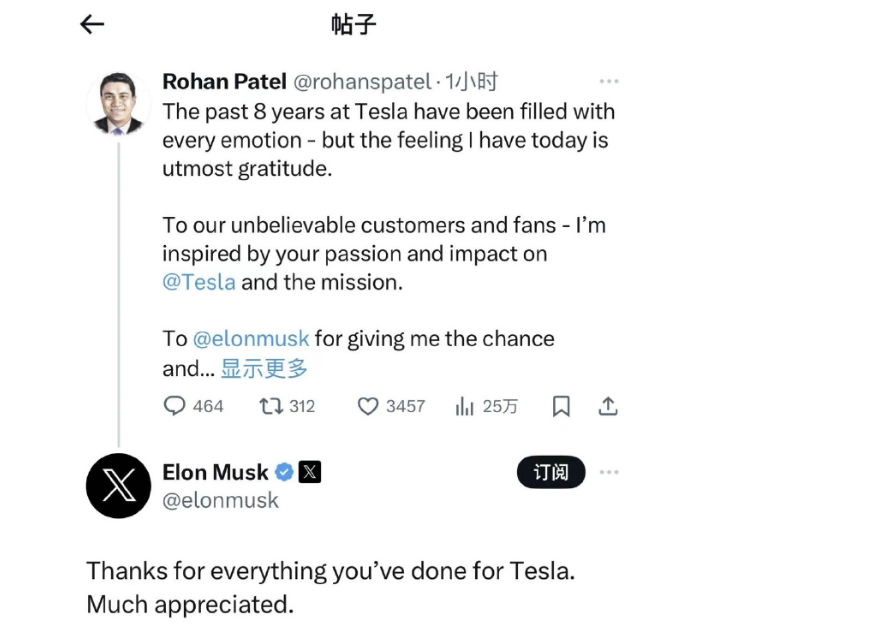Open Rohan Patel's profile picture

point(118,103)
